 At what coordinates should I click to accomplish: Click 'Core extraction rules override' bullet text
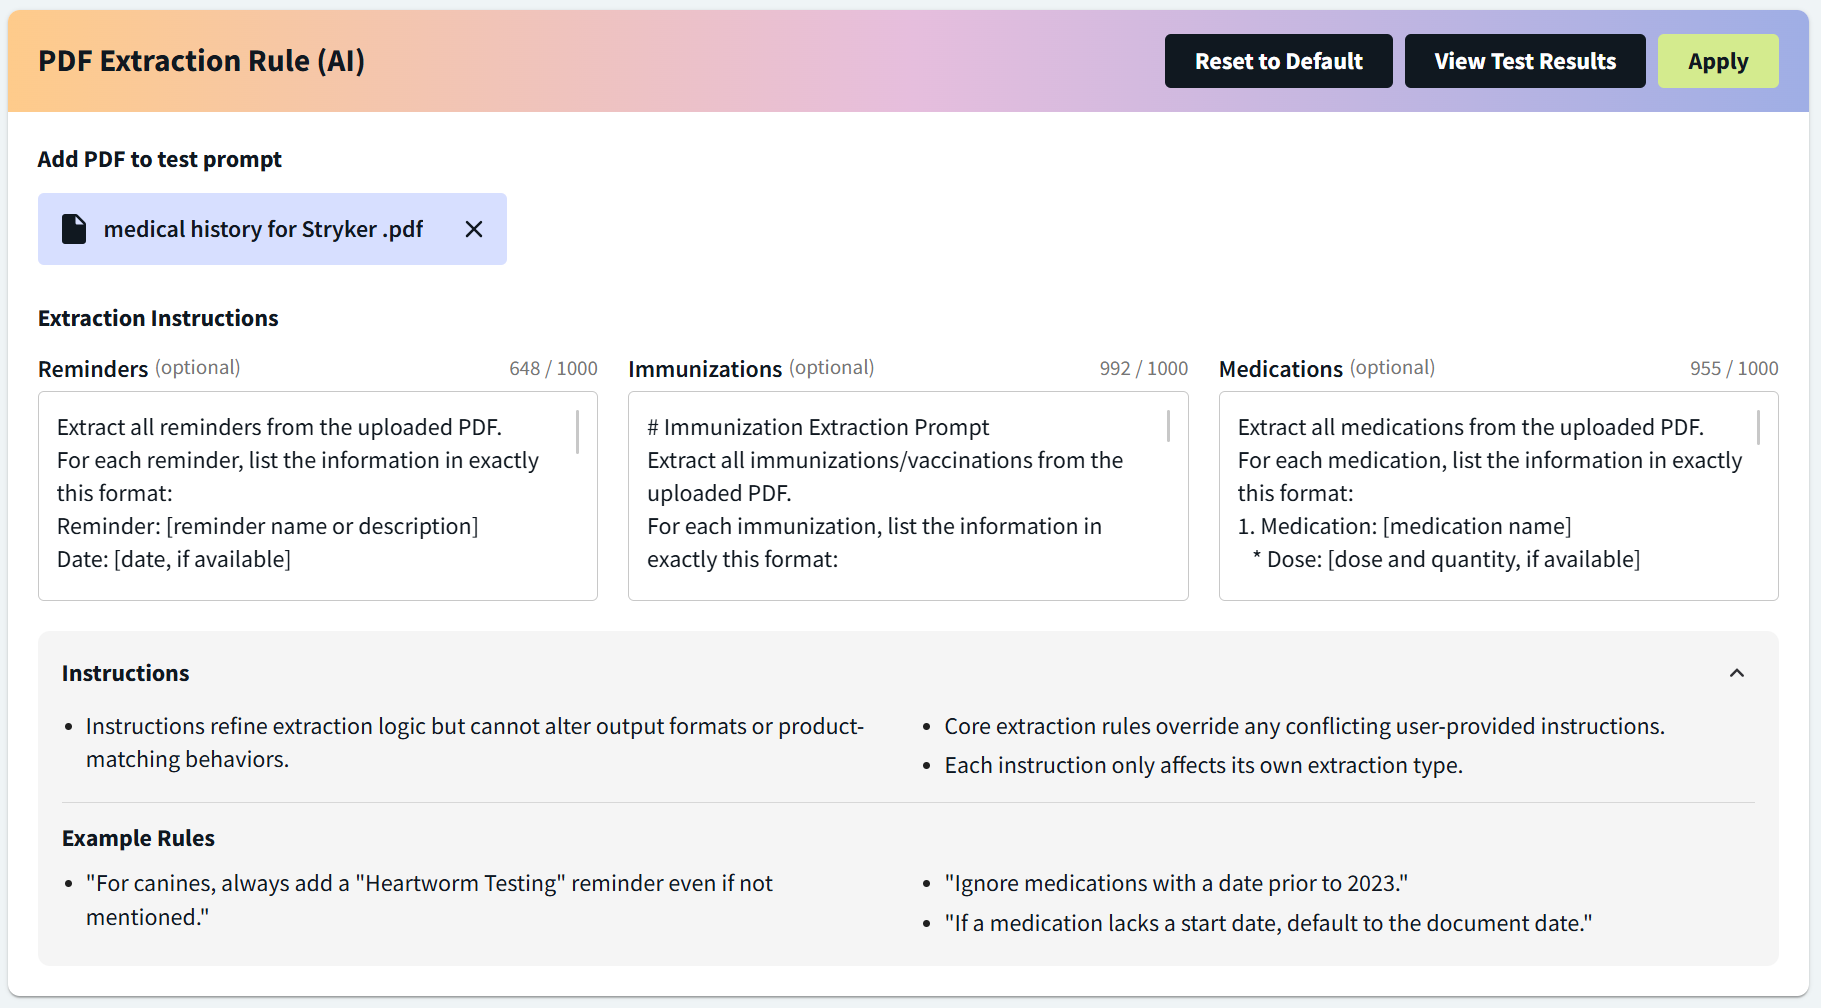(x=1304, y=726)
